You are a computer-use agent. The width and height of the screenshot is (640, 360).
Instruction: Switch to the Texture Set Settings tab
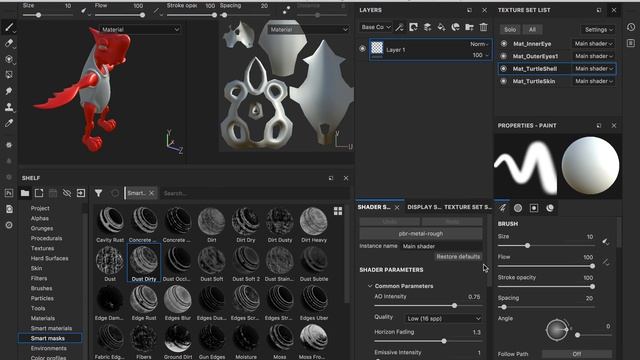(x=468, y=207)
